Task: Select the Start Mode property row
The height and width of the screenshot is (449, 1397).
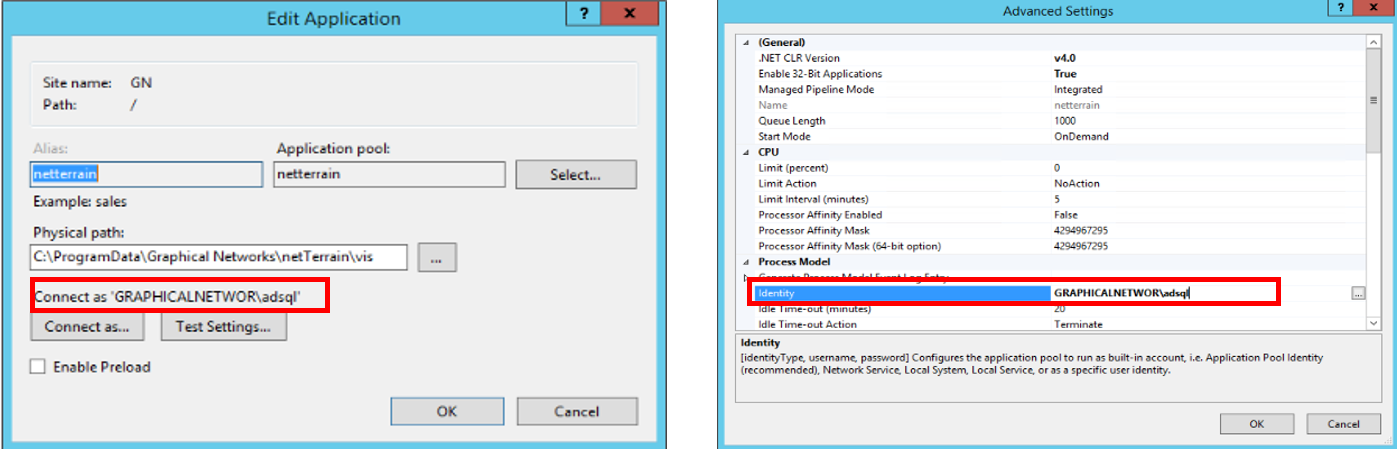Action: [x=900, y=136]
